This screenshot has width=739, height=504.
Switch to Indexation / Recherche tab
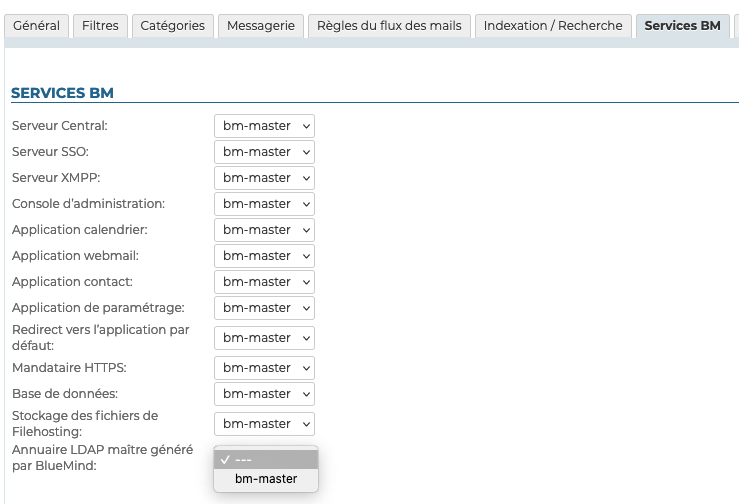[x=552, y=26]
